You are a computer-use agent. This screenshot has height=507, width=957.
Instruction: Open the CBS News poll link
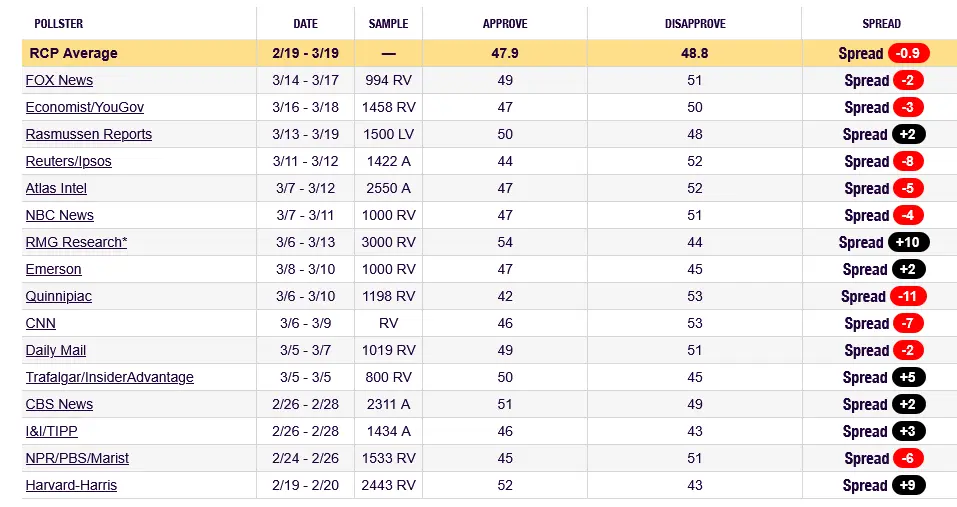pos(59,404)
